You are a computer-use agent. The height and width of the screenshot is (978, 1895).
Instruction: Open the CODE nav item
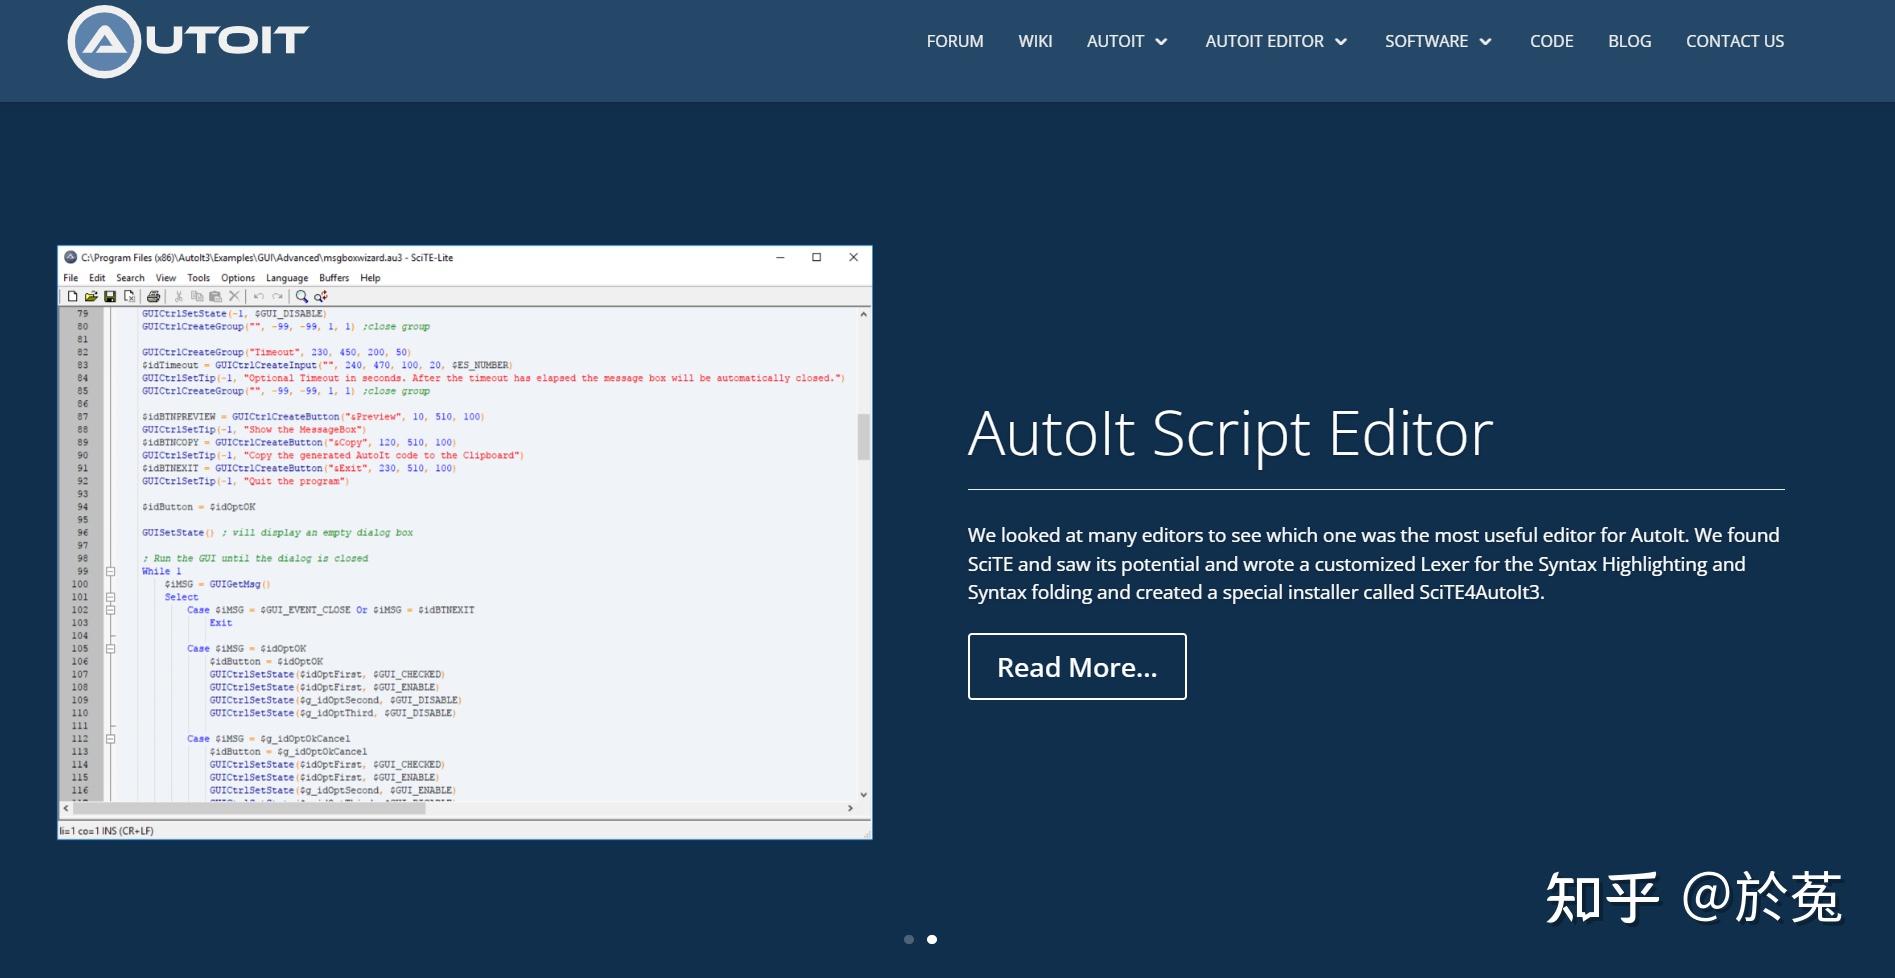1551,41
